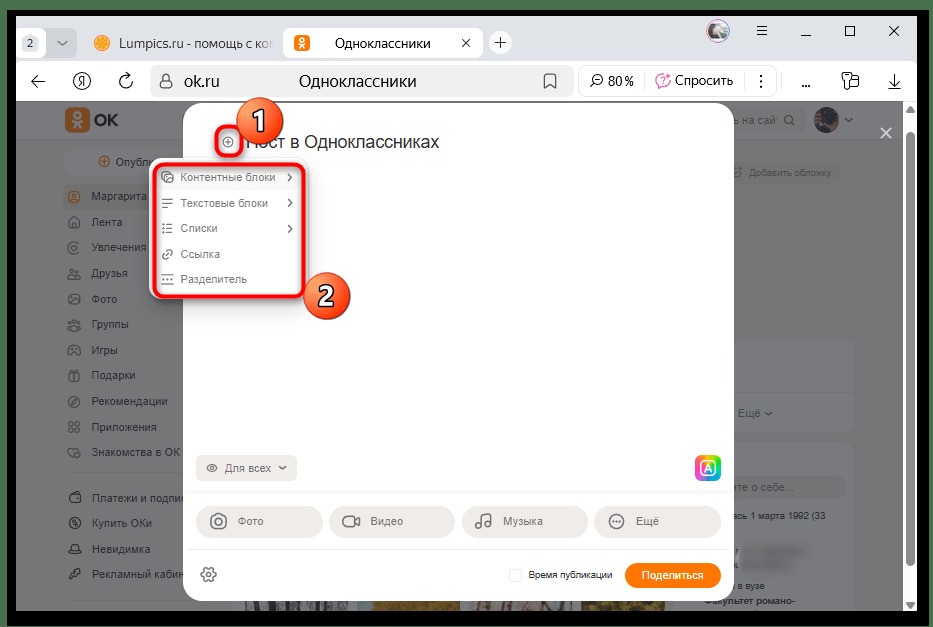This screenshot has height=627, width=933.
Task: Enable Время публикации checkbox
Action: click(x=515, y=575)
